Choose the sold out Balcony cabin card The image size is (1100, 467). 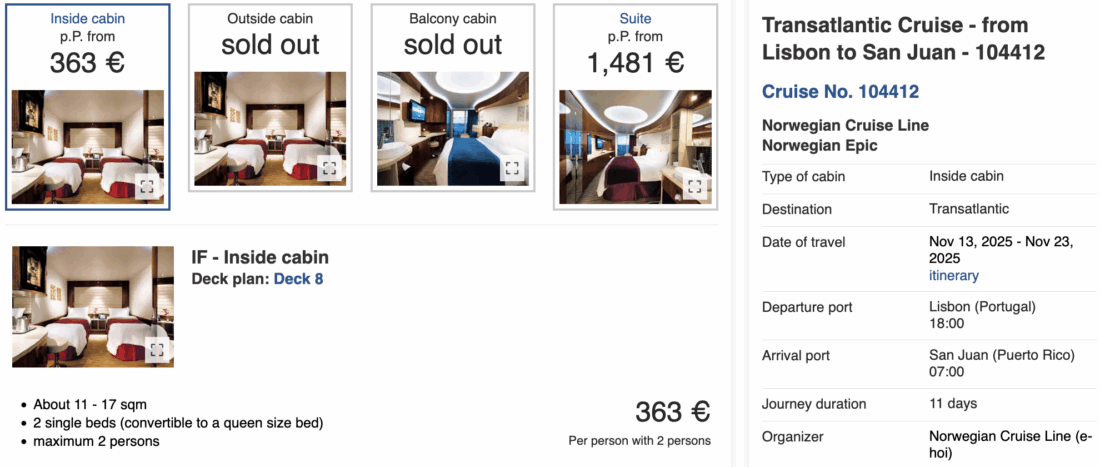click(453, 44)
